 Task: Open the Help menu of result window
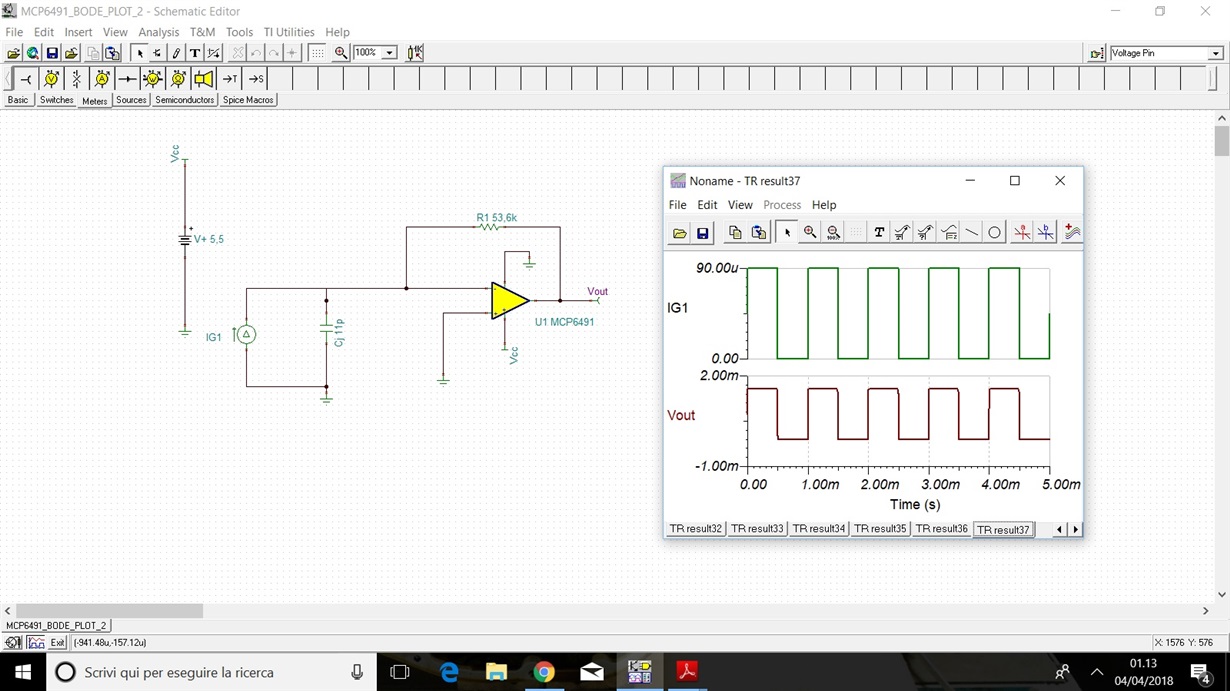coord(824,205)
